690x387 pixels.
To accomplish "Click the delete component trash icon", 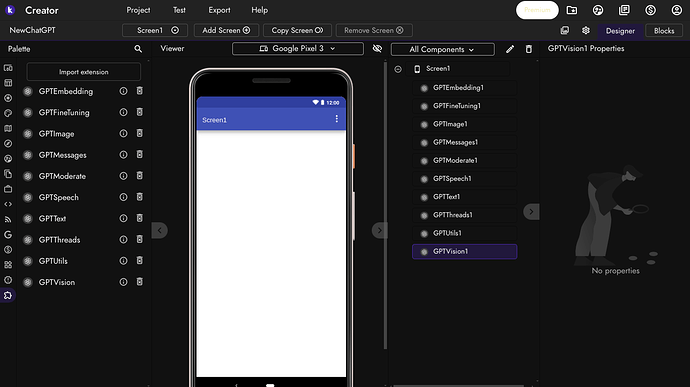I will coord(529,49).
